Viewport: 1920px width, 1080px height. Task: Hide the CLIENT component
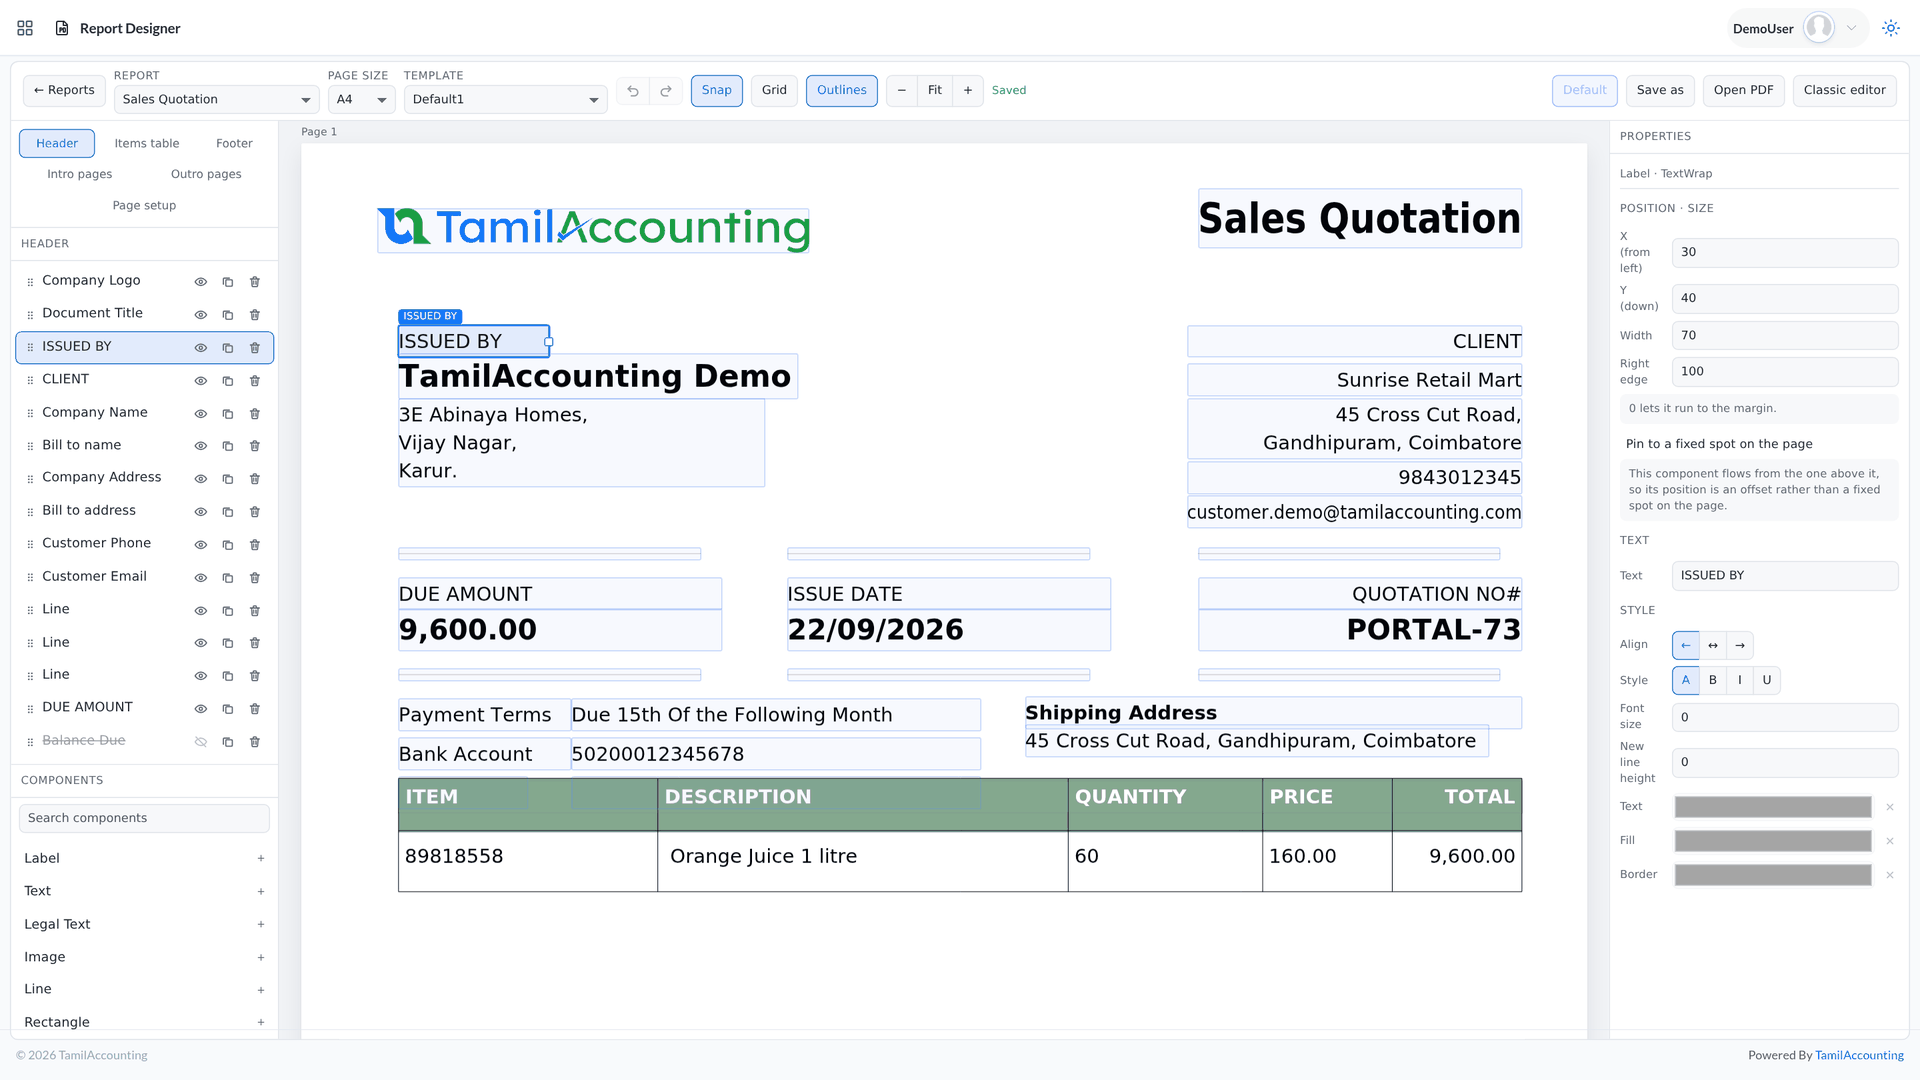(x=201, y=381)
